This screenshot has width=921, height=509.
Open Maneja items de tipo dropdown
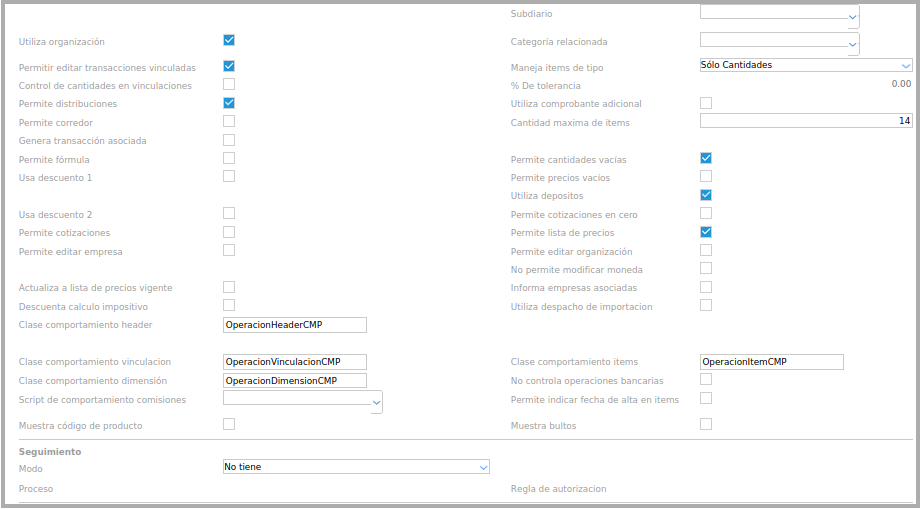coord(905,65)
